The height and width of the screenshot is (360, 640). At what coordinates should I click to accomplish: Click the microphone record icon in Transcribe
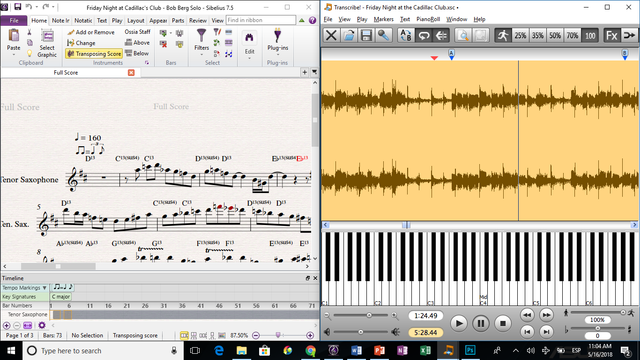click(383, 36)
